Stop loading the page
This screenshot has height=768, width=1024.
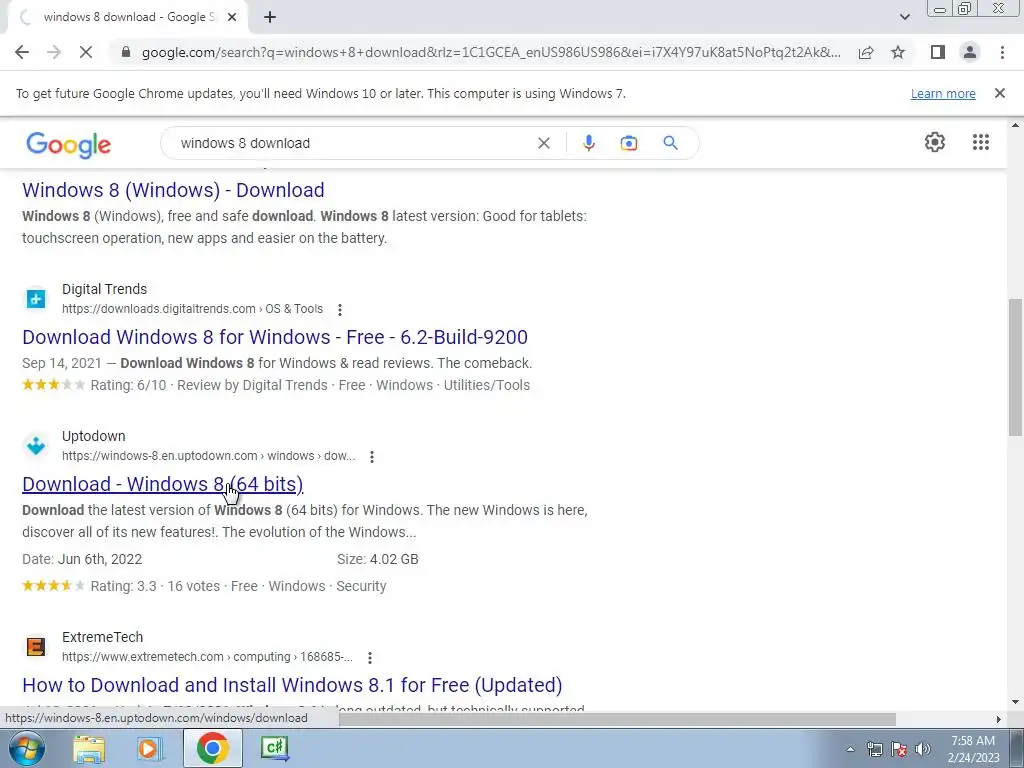tap(86, 52)
